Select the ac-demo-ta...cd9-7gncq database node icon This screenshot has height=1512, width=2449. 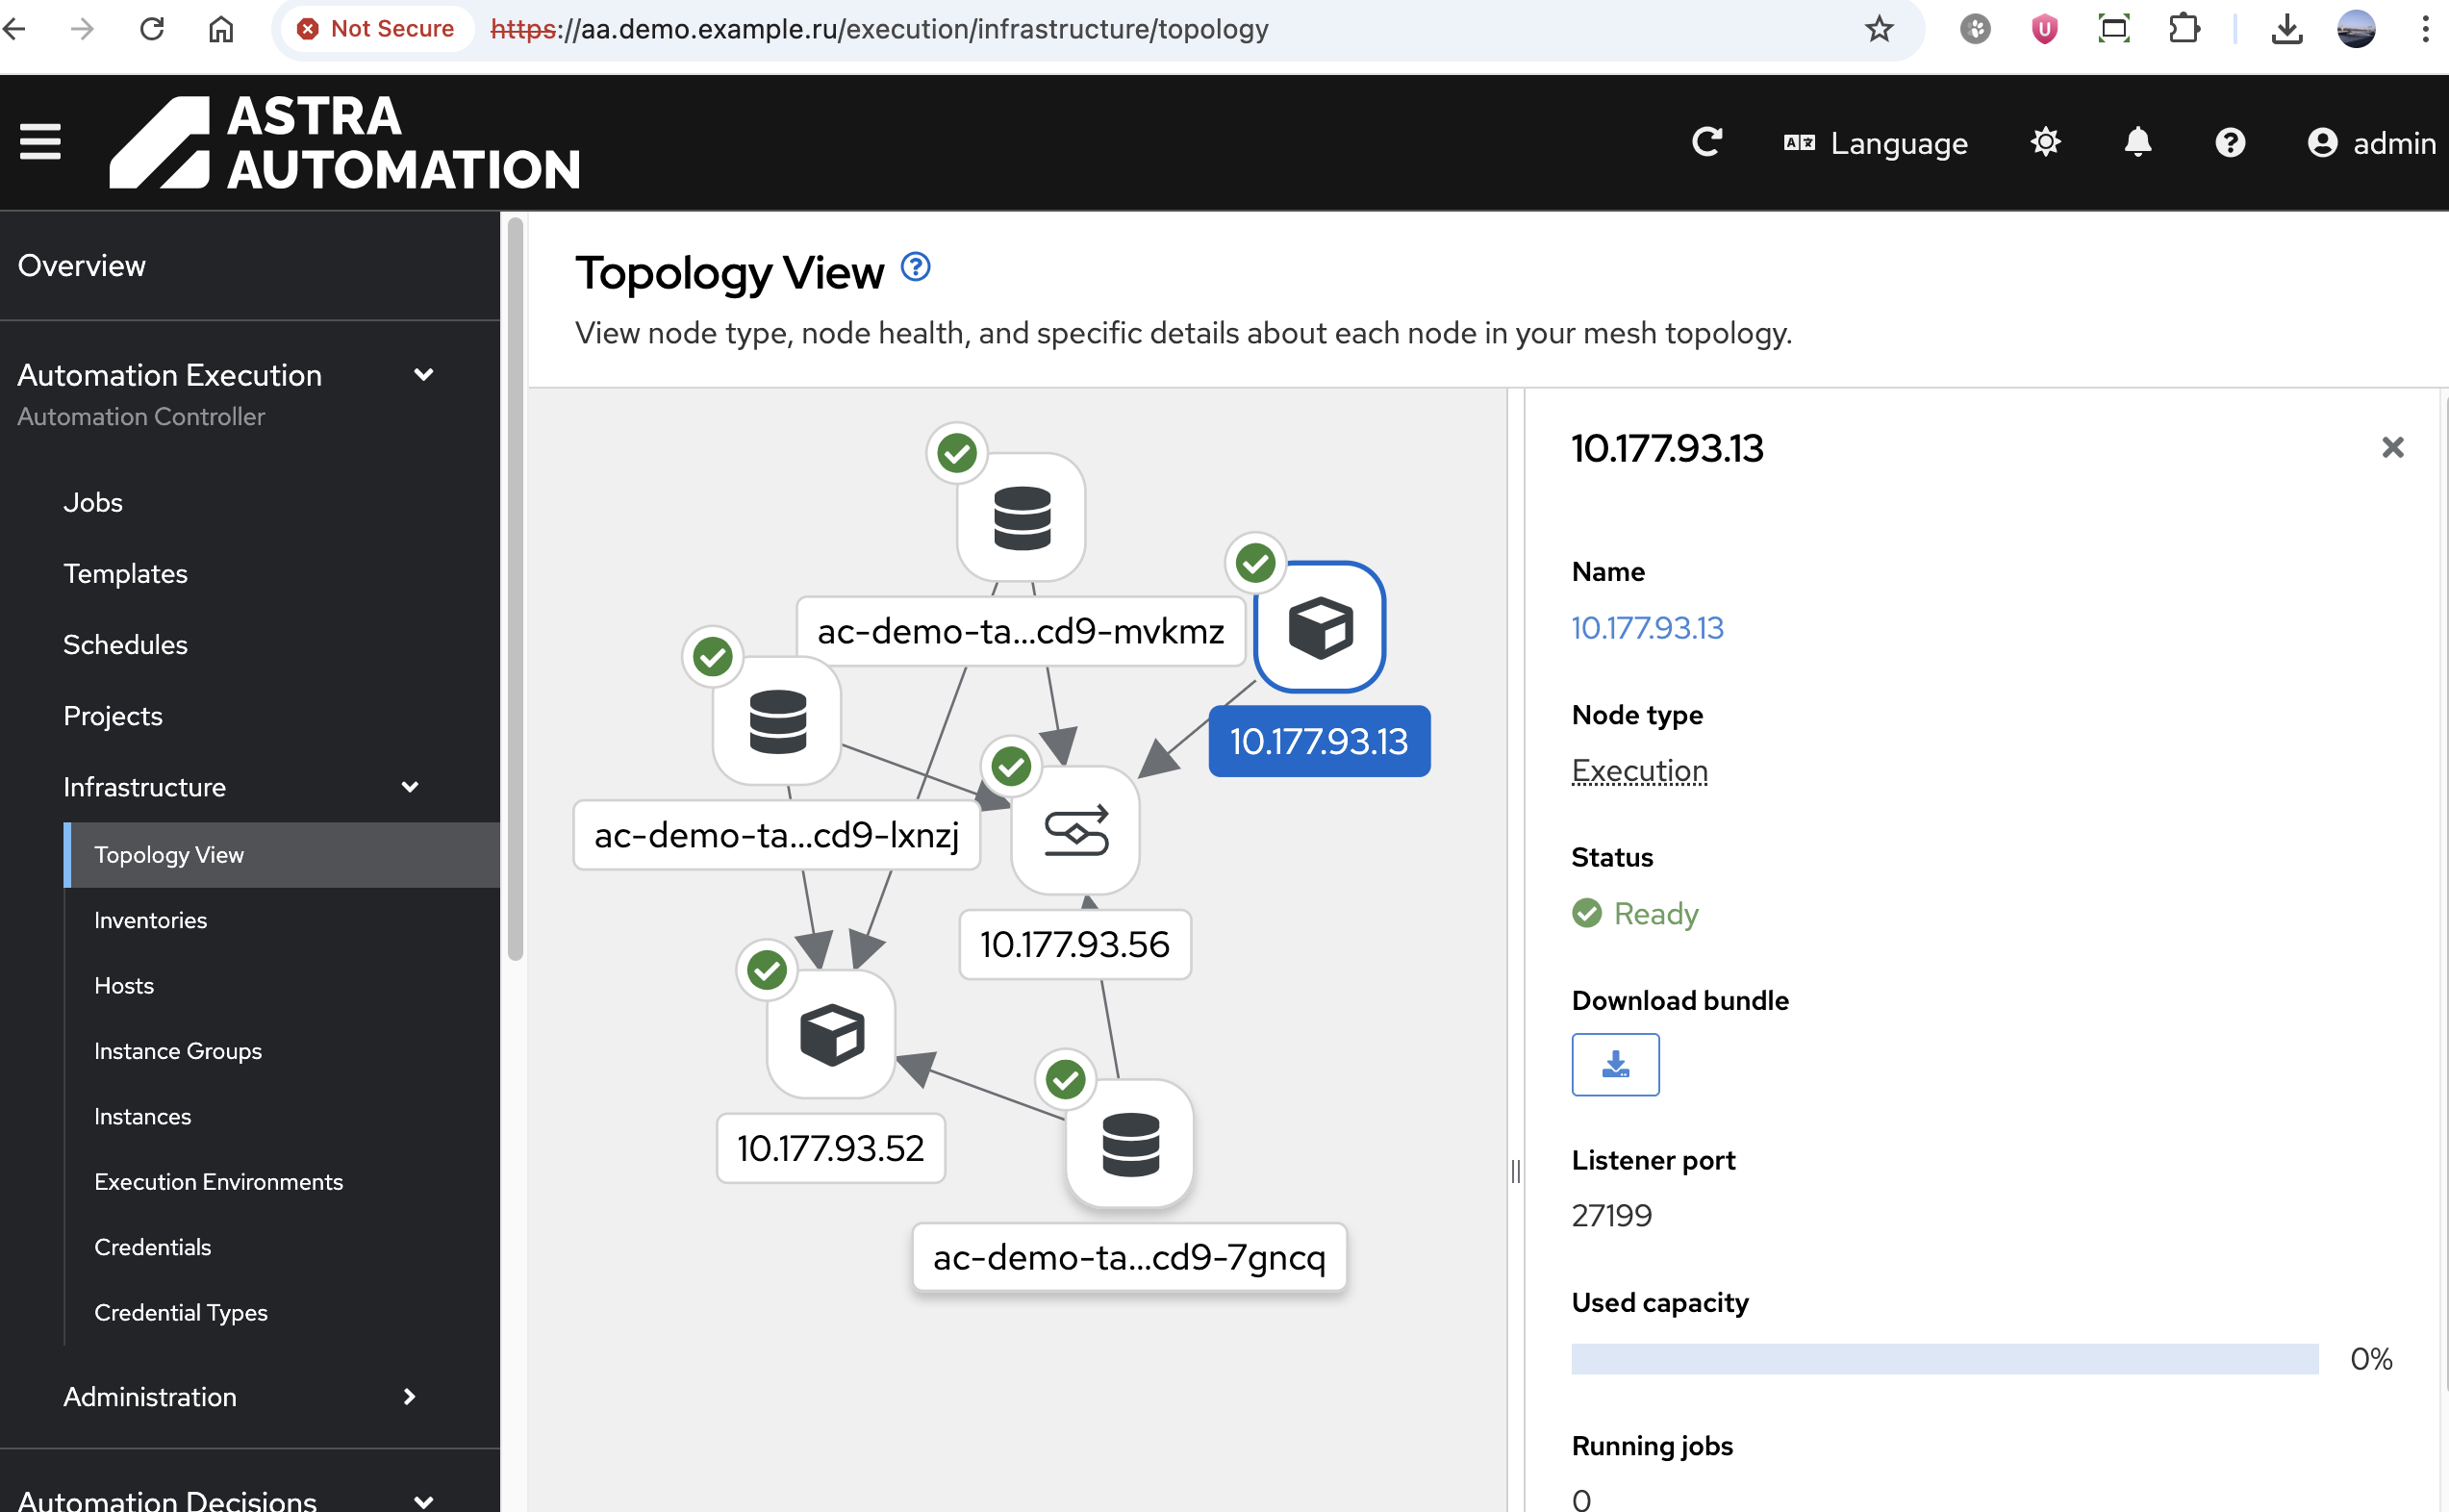[1130, 1143]
